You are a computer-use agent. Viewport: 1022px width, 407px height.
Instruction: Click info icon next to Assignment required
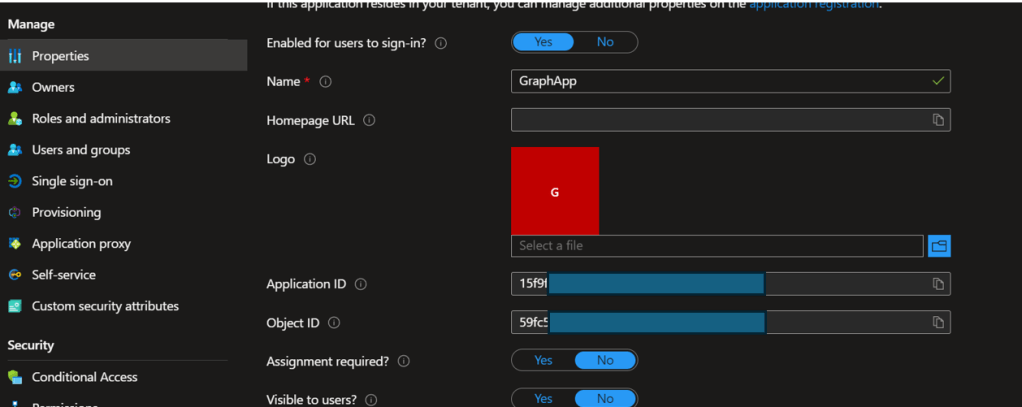click(x=404, y=360)
